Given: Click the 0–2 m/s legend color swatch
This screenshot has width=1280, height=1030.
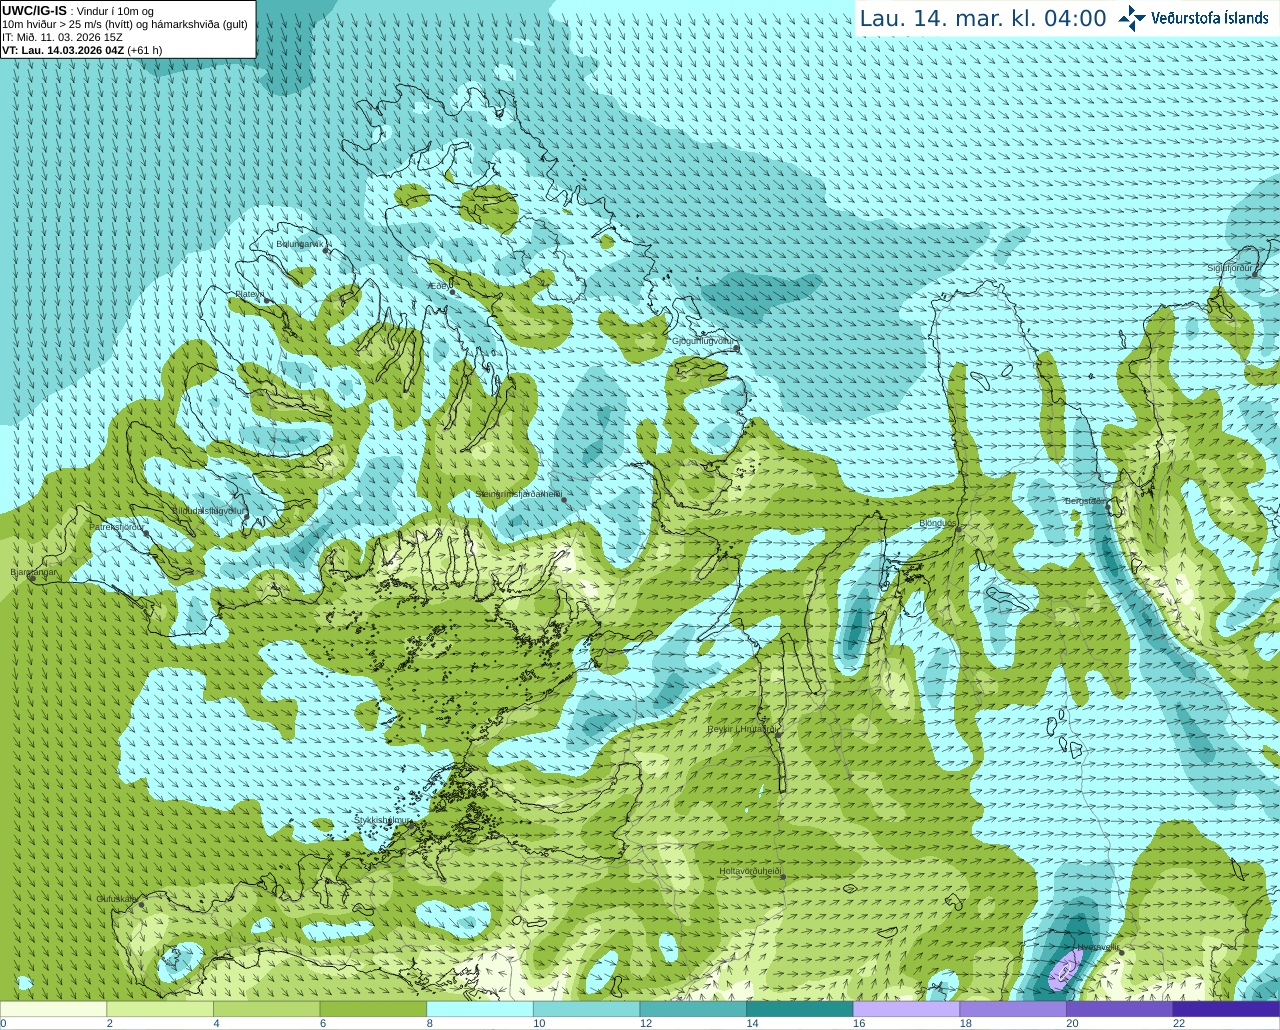Looking at the screenshot, I should tap(53, 1009).
